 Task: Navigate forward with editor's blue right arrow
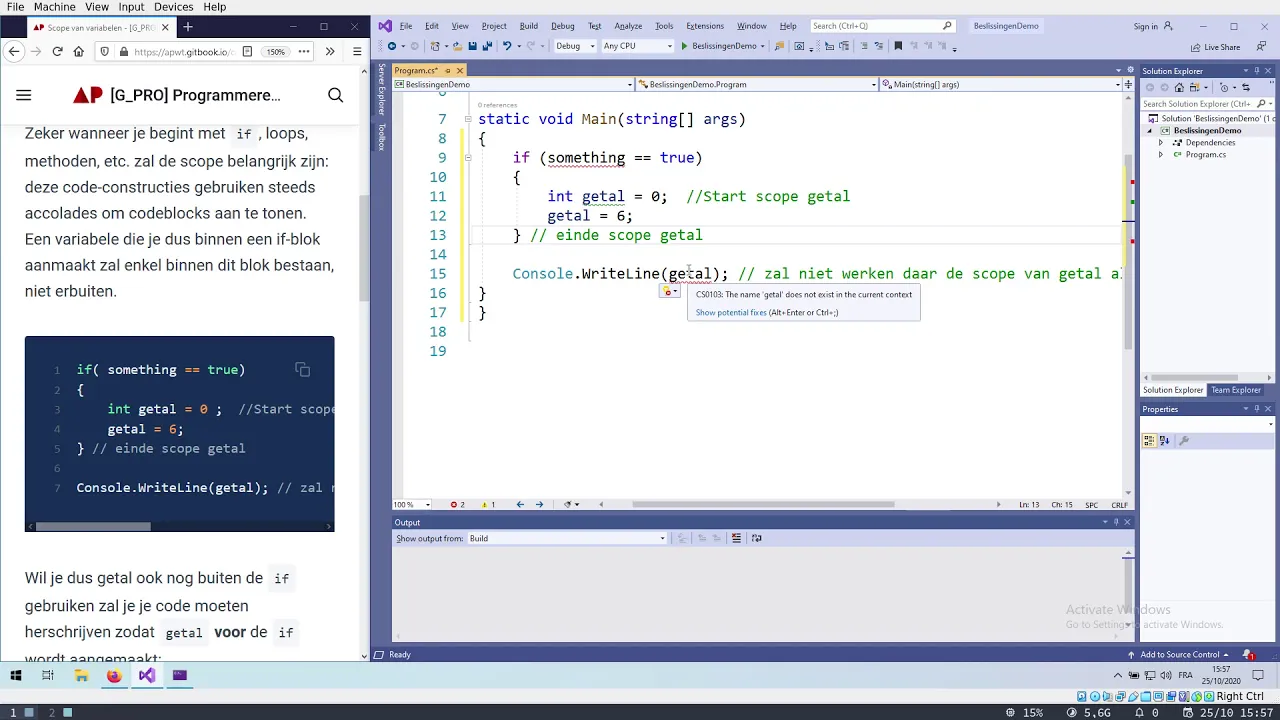[x=539, y=505]
